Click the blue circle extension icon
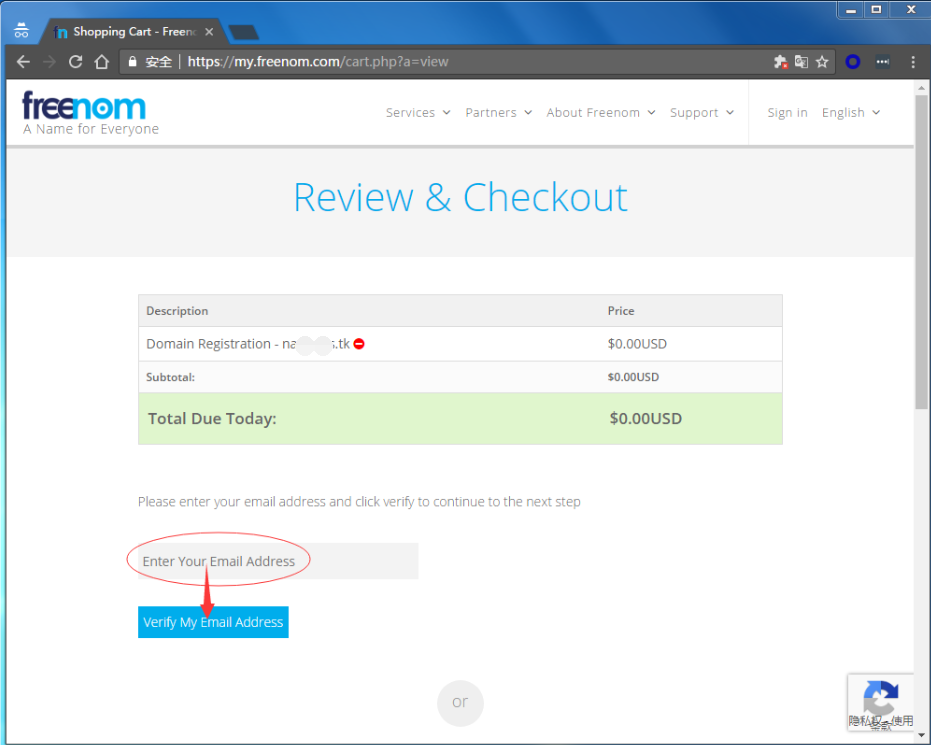The image size is (931, 745). 853,62
